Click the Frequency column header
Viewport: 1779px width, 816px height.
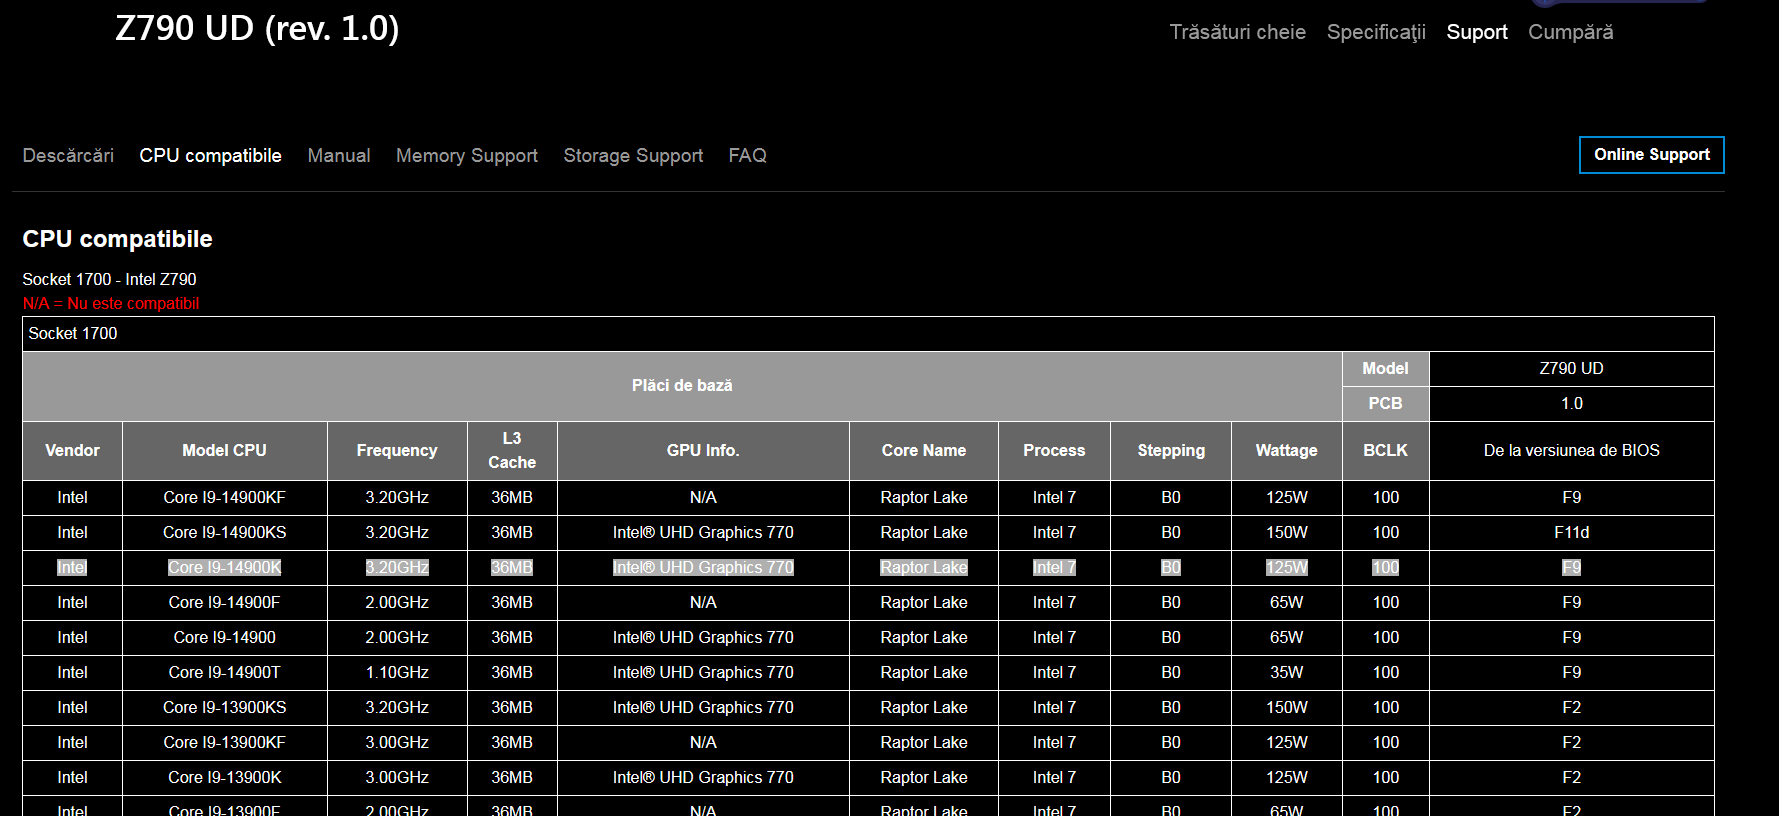397,451
